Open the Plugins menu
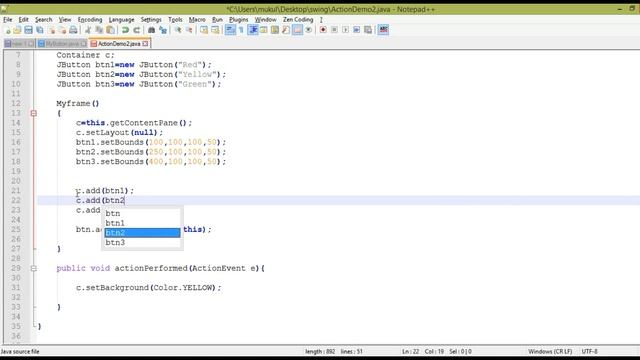Image resolution: width=640 pixels, height=360 pixels. tap(238, 20)
